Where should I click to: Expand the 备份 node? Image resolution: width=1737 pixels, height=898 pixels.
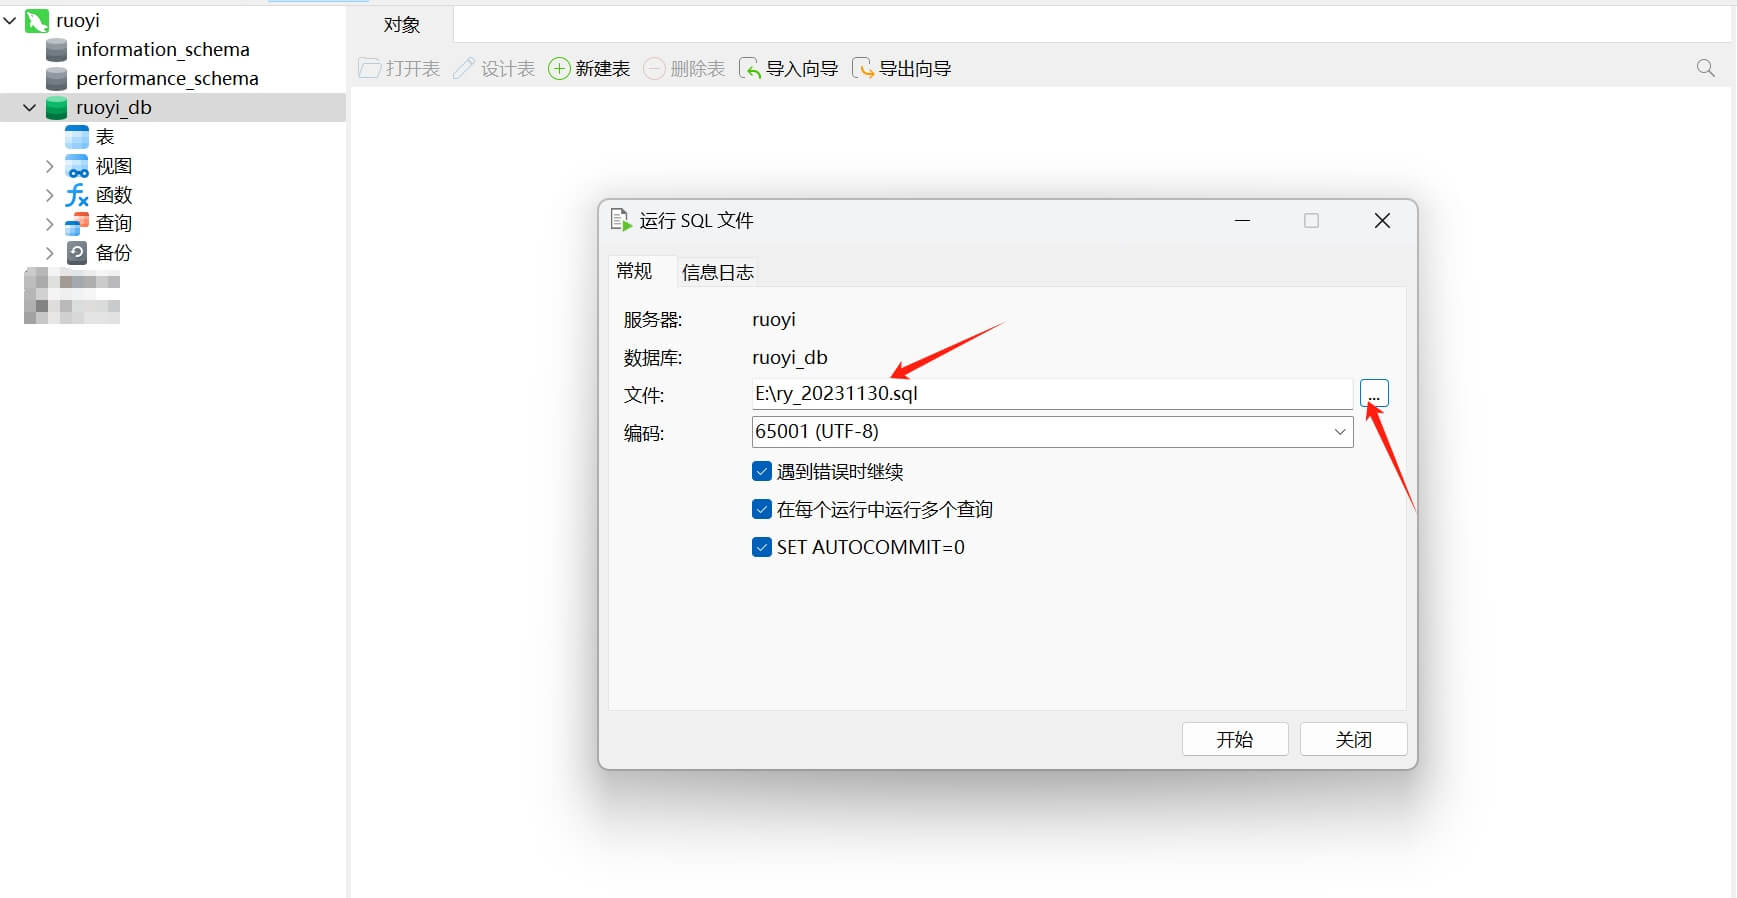tap(50, 253)
